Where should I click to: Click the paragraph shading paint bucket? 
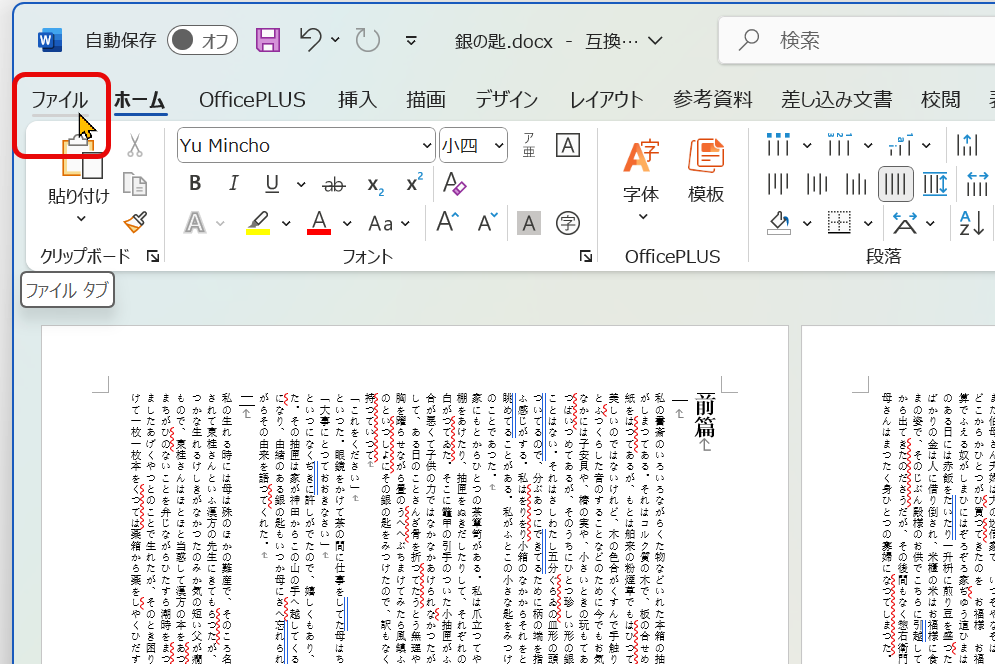pyautogui.click(x=779, y=223)
